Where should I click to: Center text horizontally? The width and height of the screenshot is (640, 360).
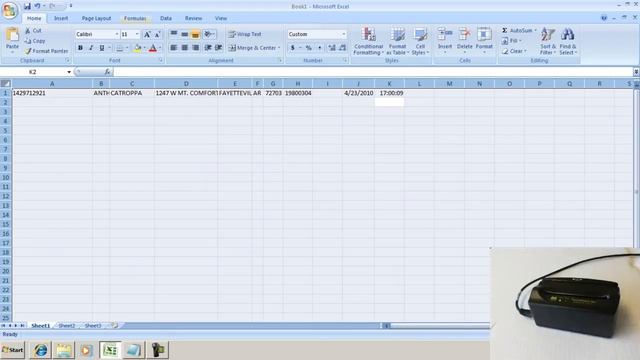pyautogui.click(x=184, y=48)
